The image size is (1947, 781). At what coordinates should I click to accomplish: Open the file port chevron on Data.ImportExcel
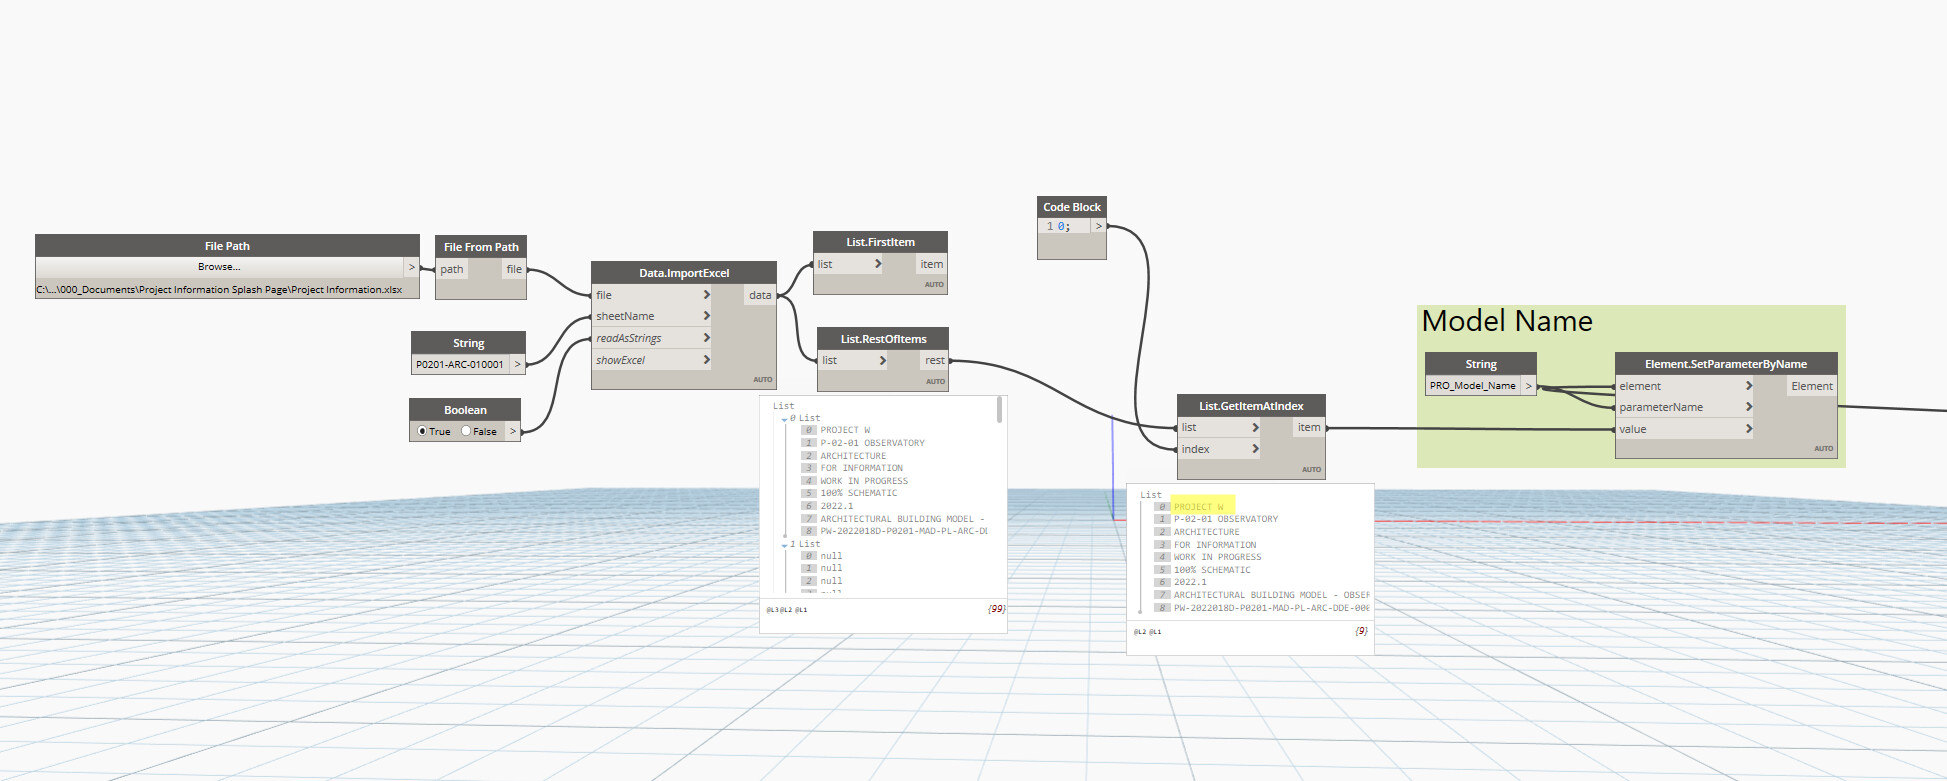tap(706, 295)
